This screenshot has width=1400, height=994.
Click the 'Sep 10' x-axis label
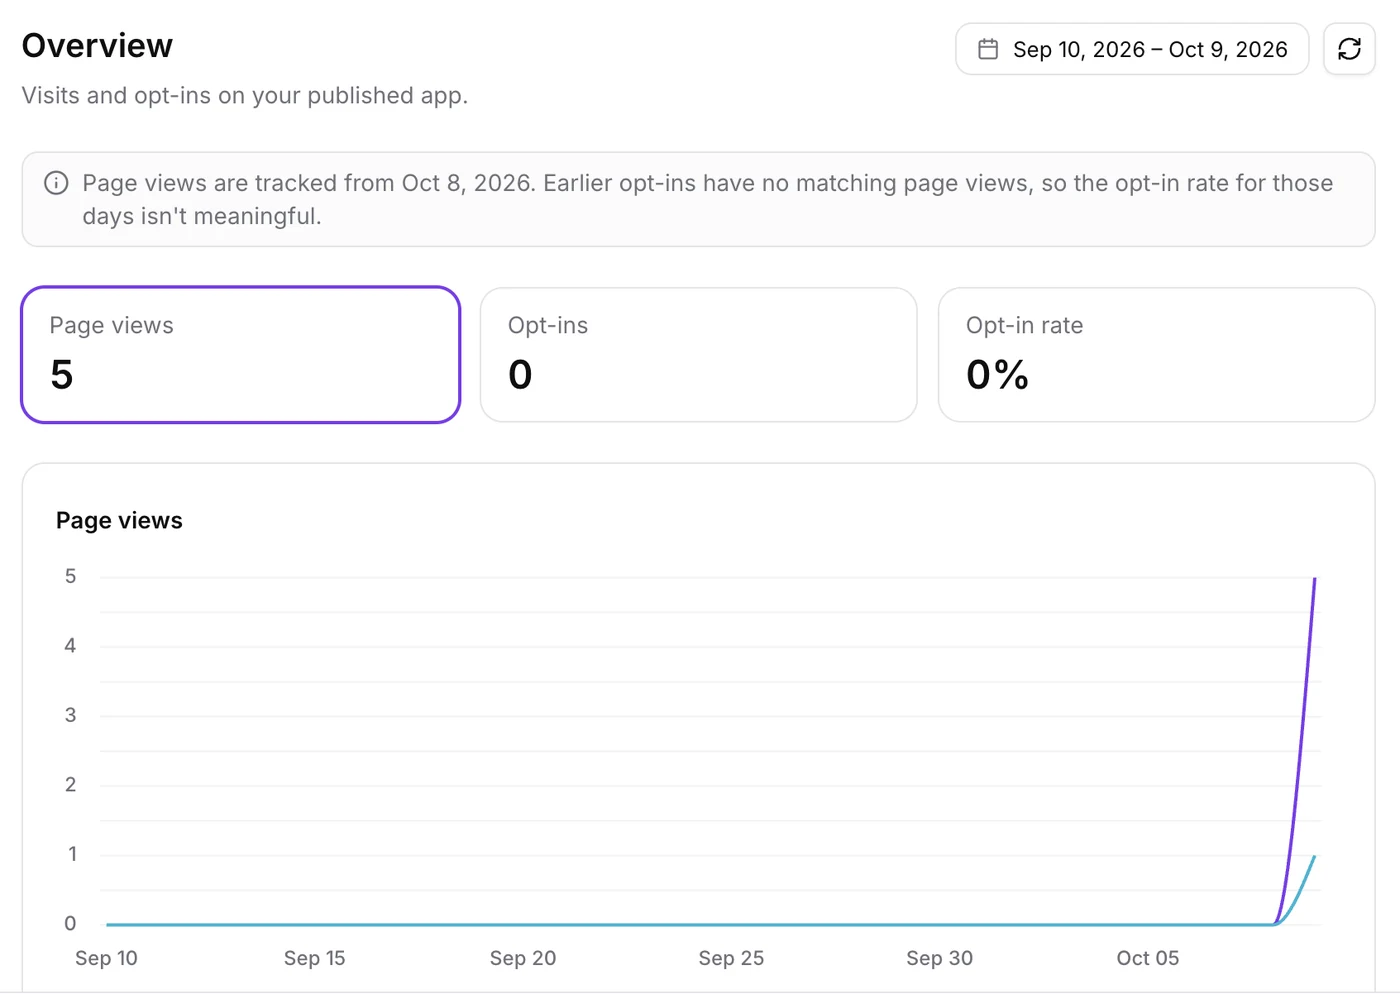click(106, 958)
